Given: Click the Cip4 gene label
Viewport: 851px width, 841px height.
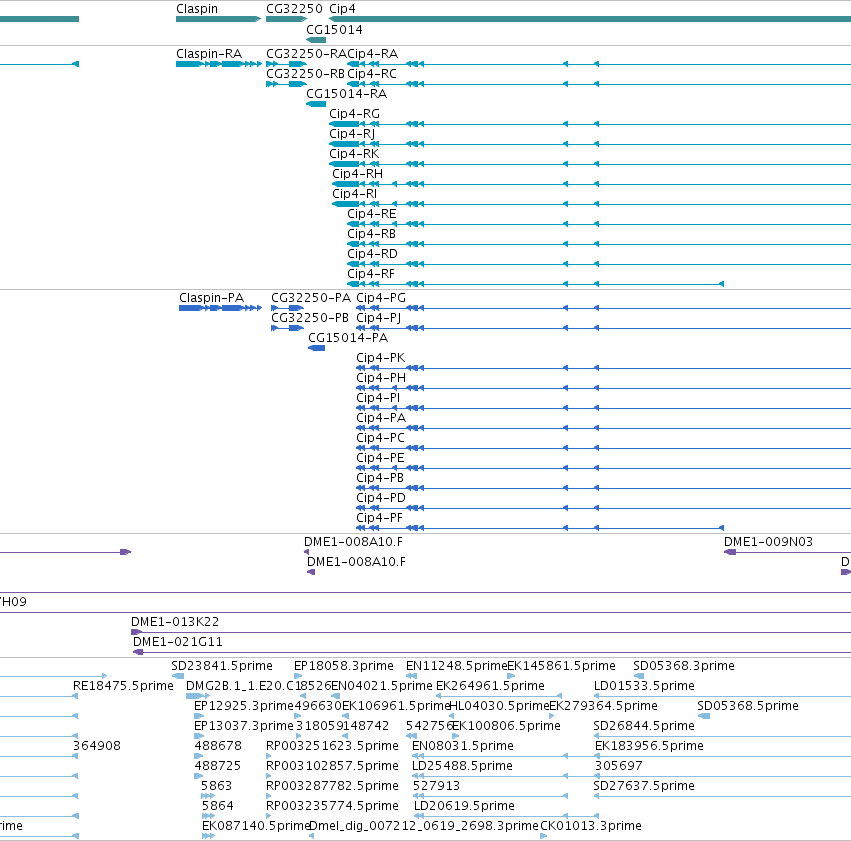Looking at the screenshot, I should click(x=342, y=9).
